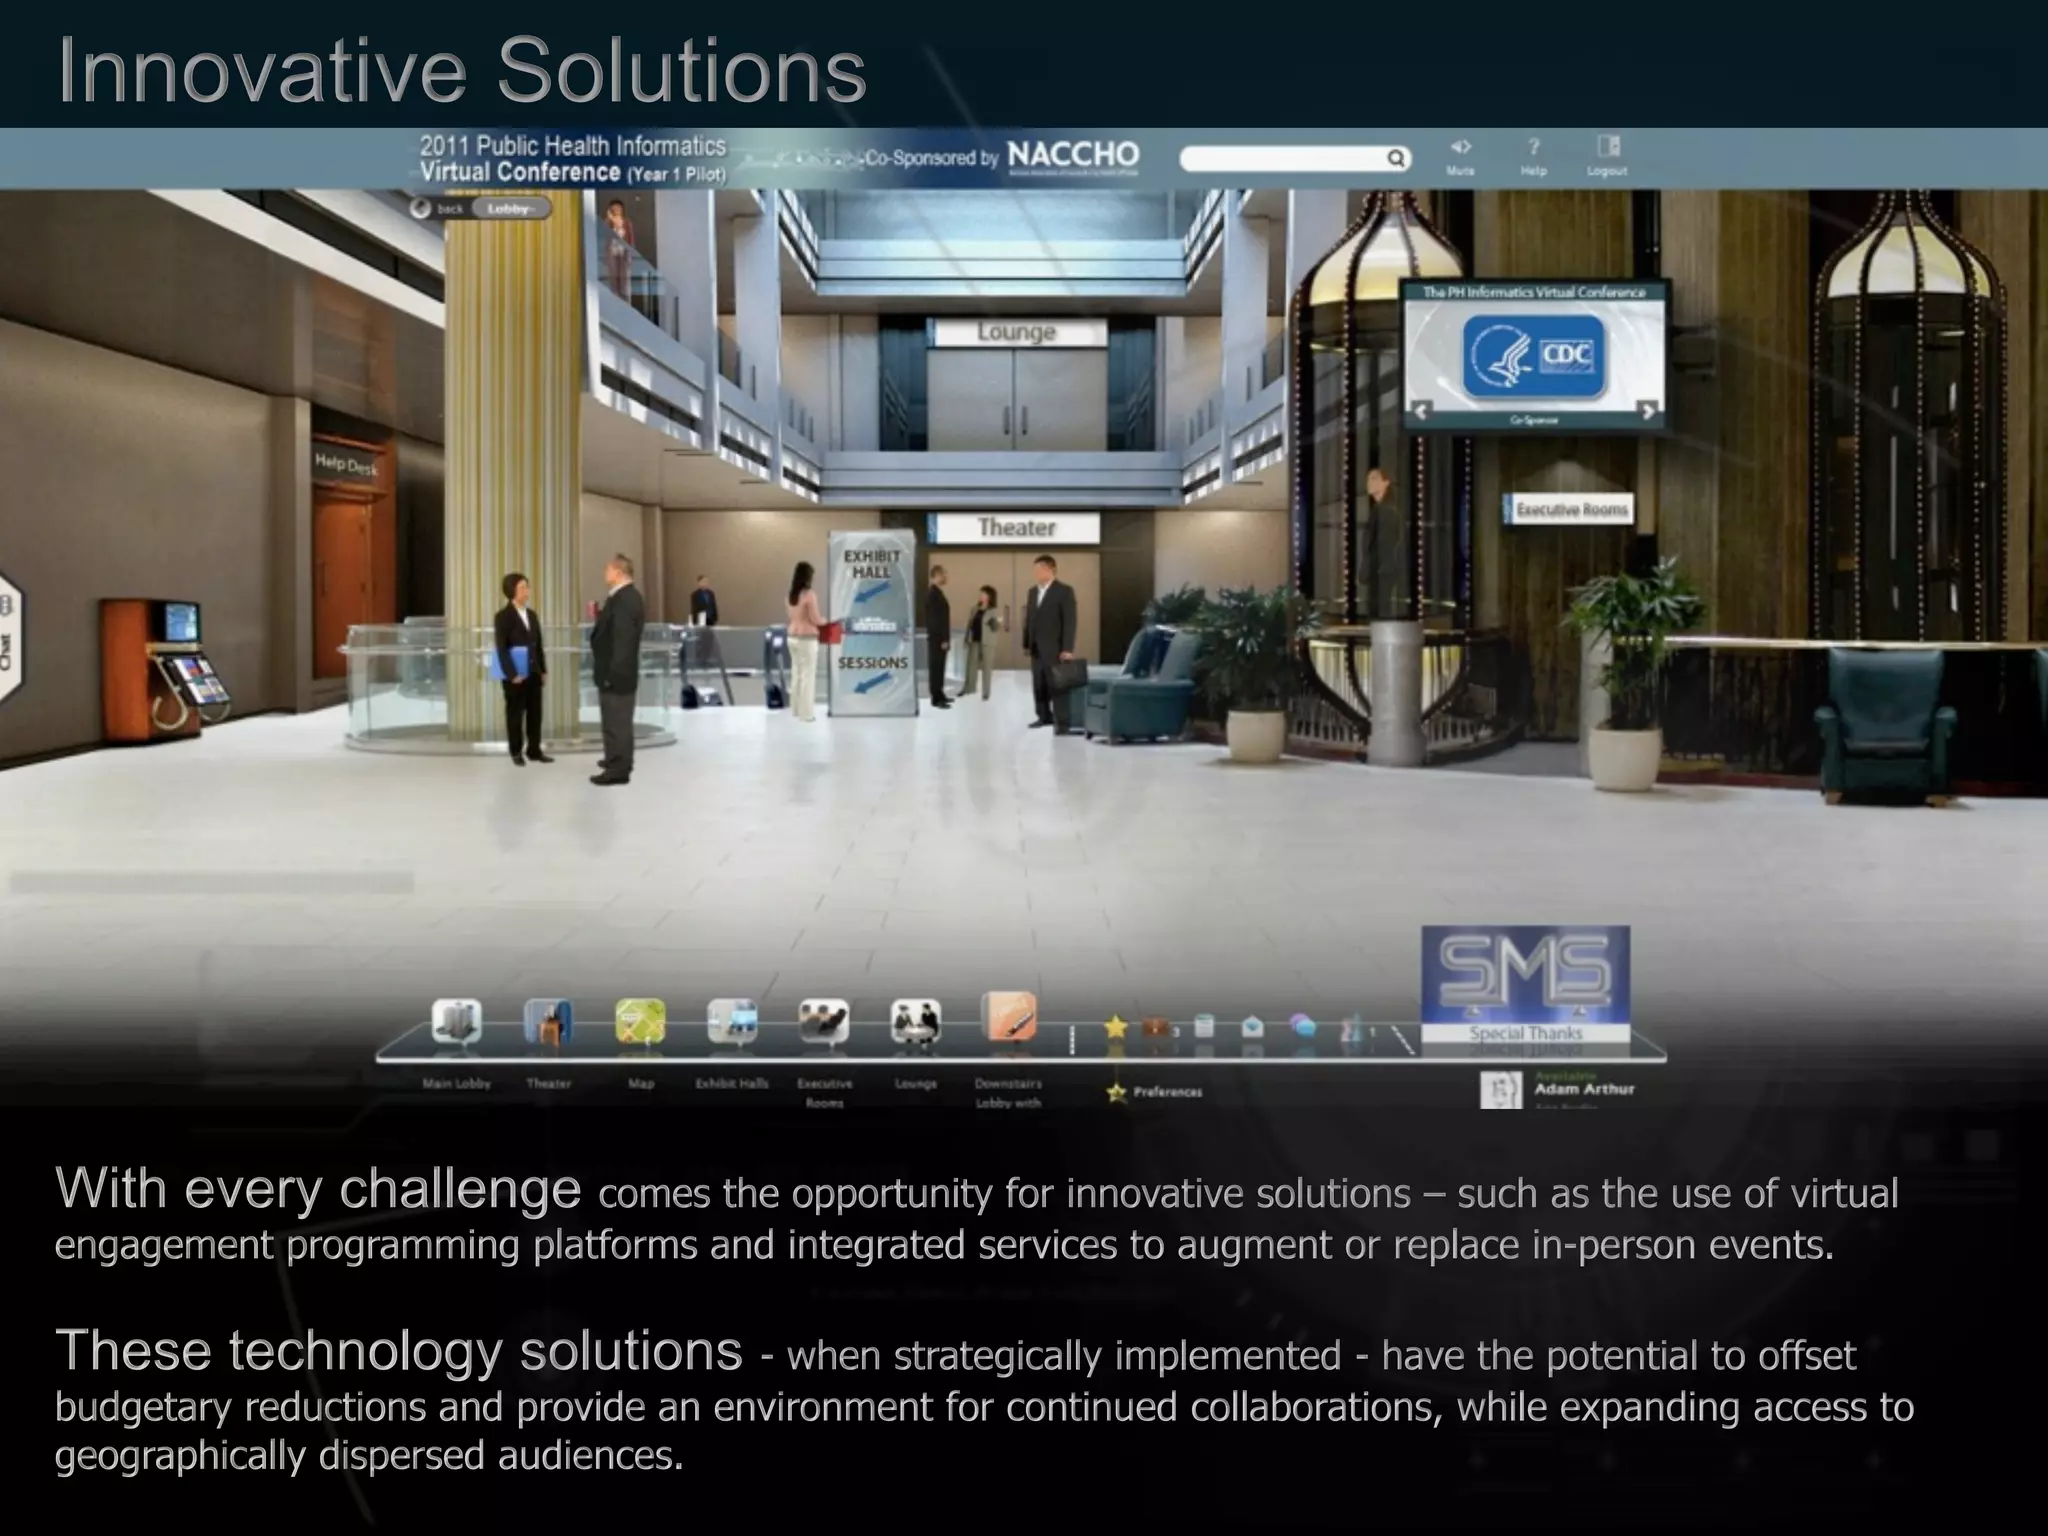
Task: Open the Downstairs Lobby dock icon
Action: 1008,1017
